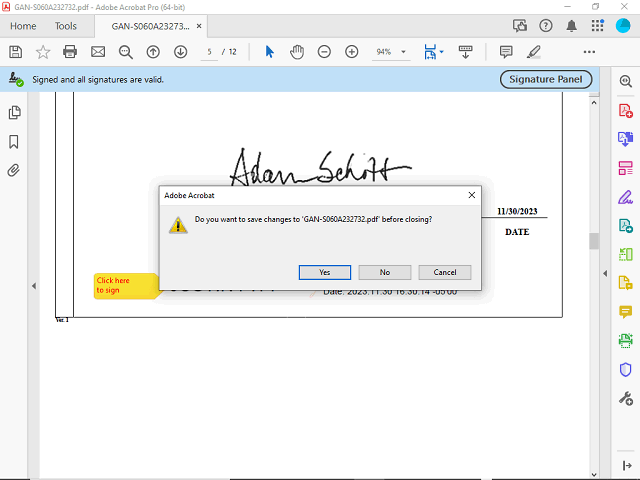Open the Attachments paperclip panel
The width and height of the screenshot is (640, 480).
pyautogui.click(x=13, y=170)
